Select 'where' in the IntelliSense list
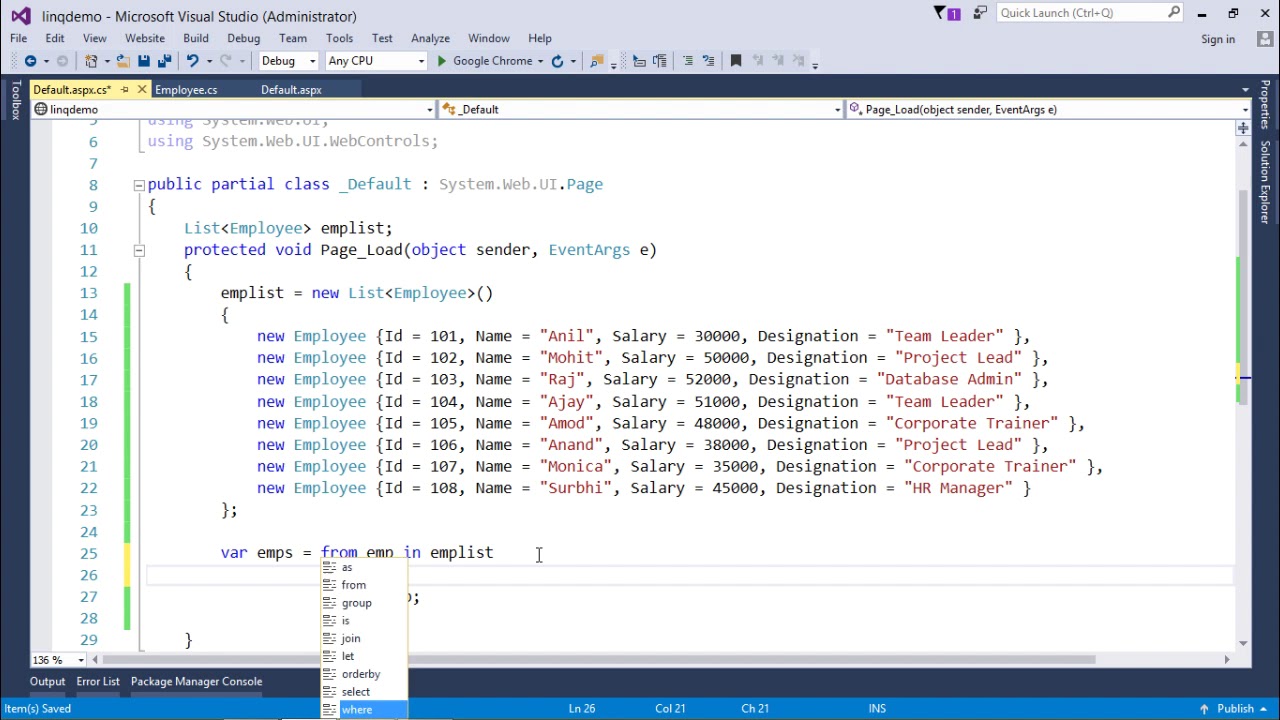This screenshot has width=1280, height=720. [x=364, y=710]
